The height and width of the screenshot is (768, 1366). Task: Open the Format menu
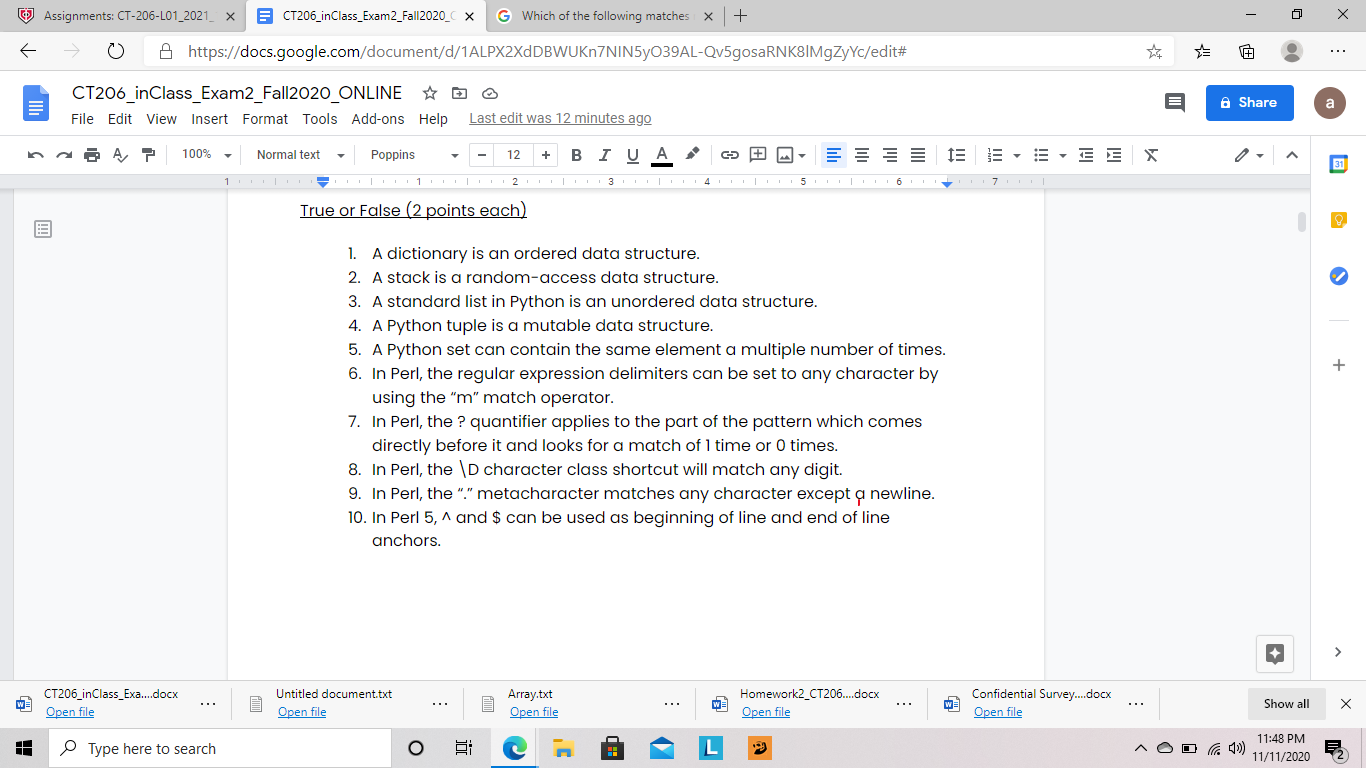[x=264, y=118]
